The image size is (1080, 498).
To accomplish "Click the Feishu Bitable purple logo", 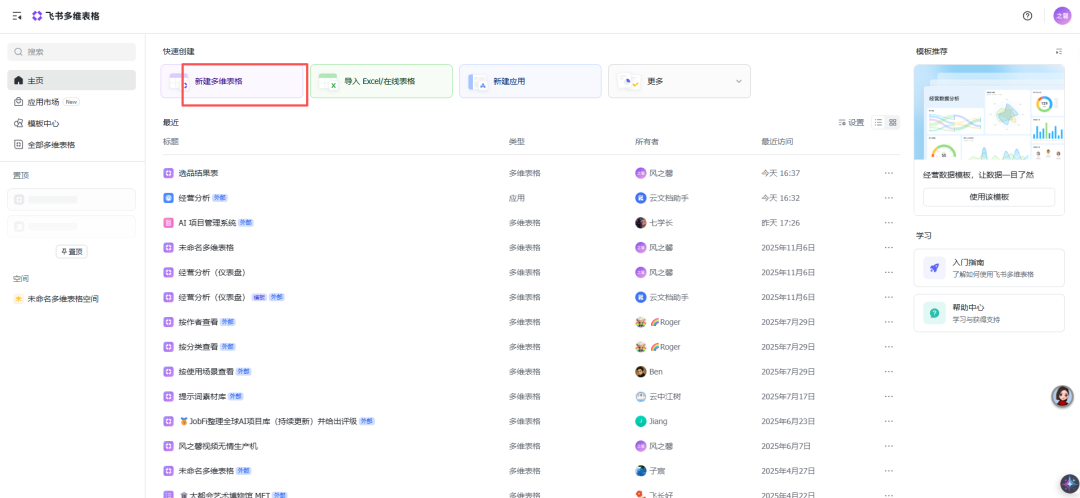I will [x=37, y=16].
